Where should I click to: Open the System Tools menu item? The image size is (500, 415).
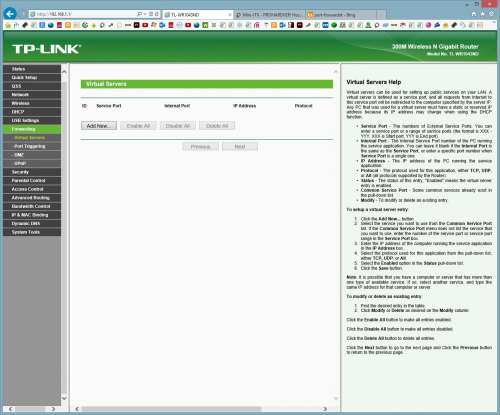pos(32,232)
